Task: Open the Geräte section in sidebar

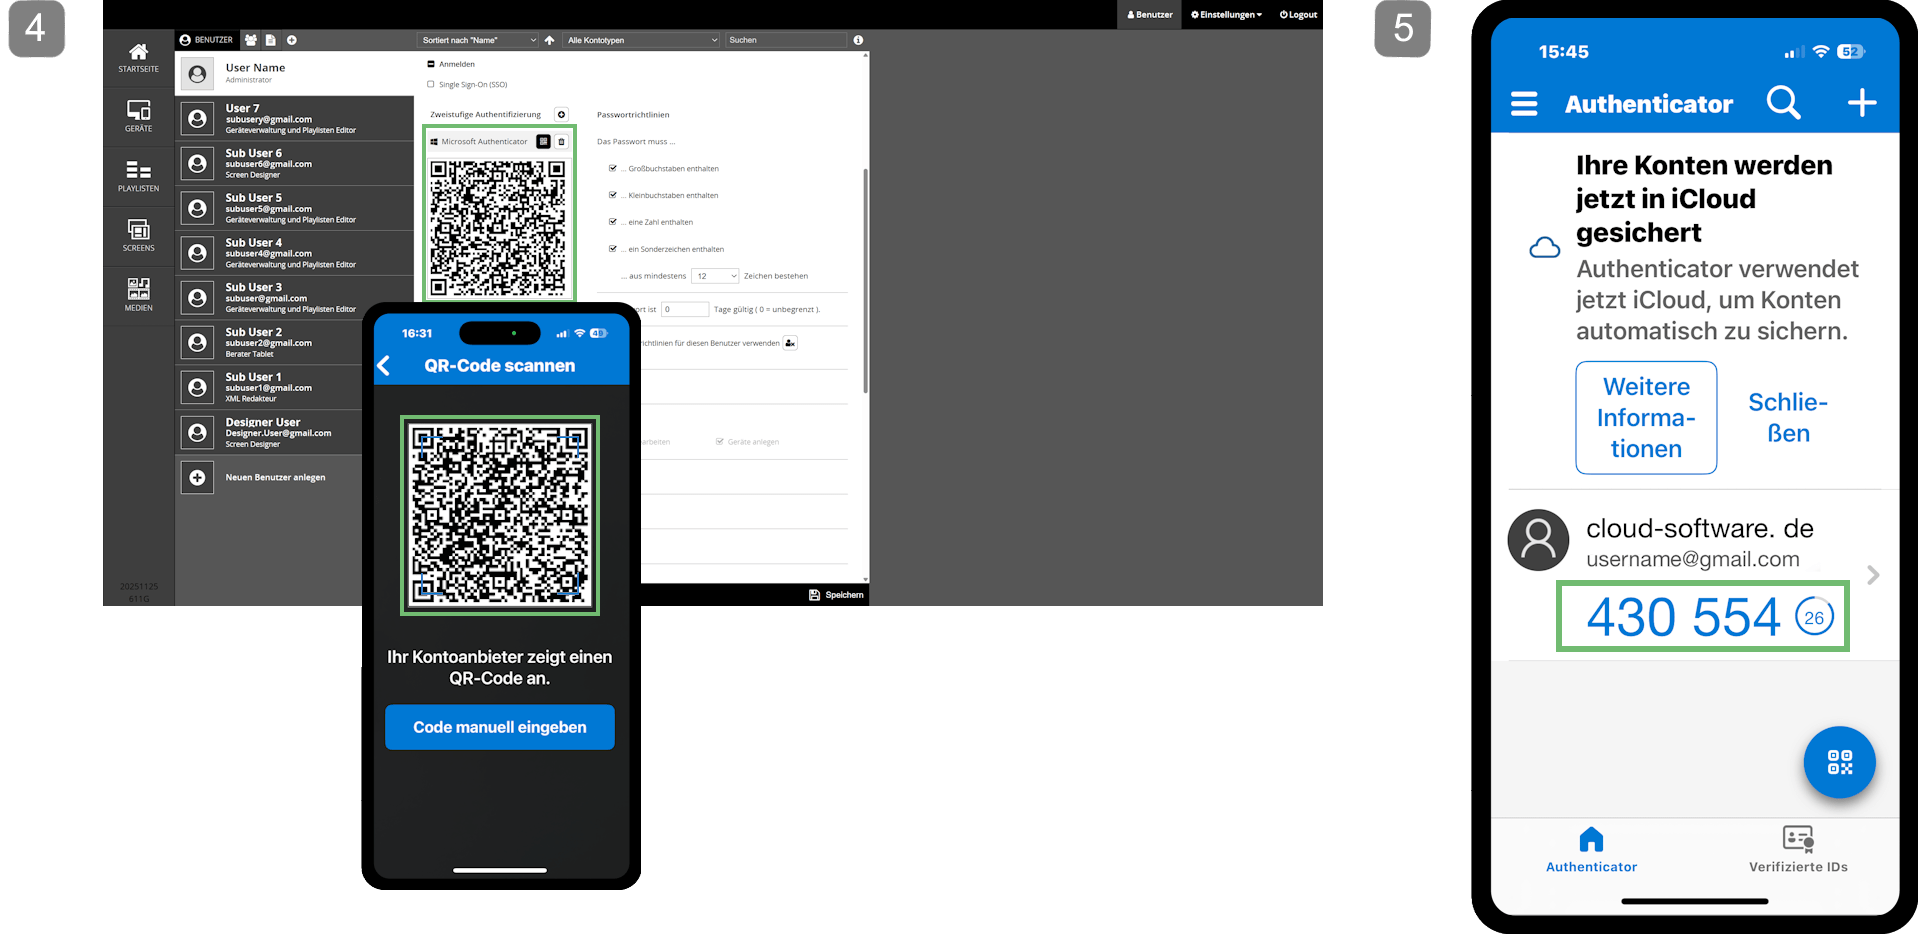Action: pyautogui.click(x=138, y=115)
